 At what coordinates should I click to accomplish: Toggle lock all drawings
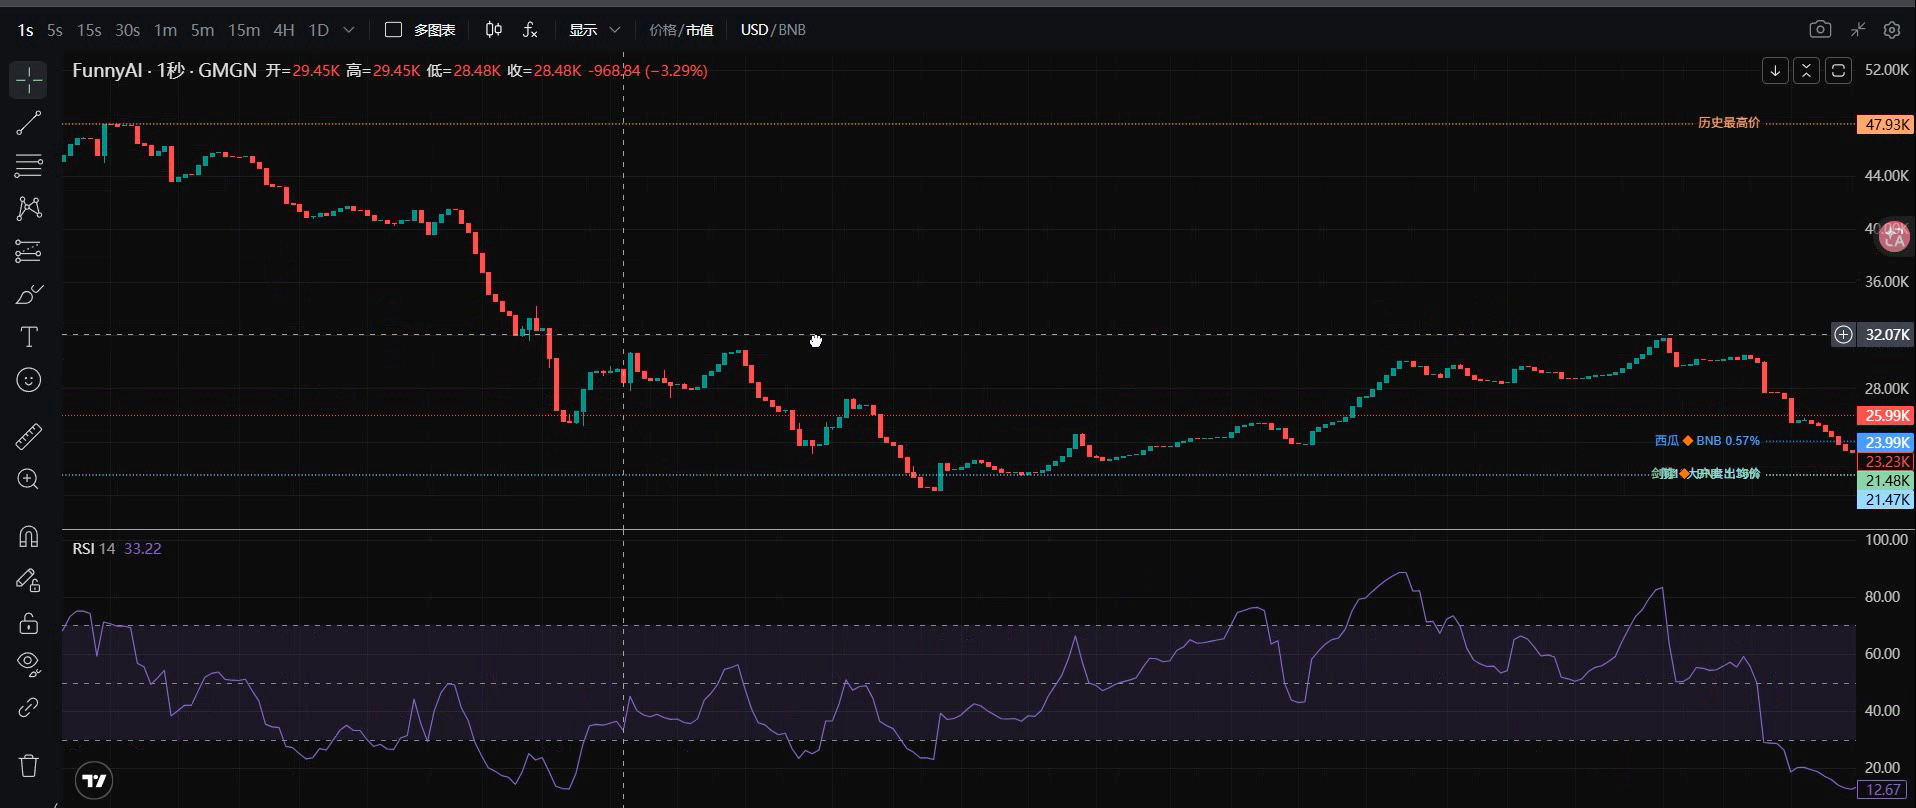29,623
